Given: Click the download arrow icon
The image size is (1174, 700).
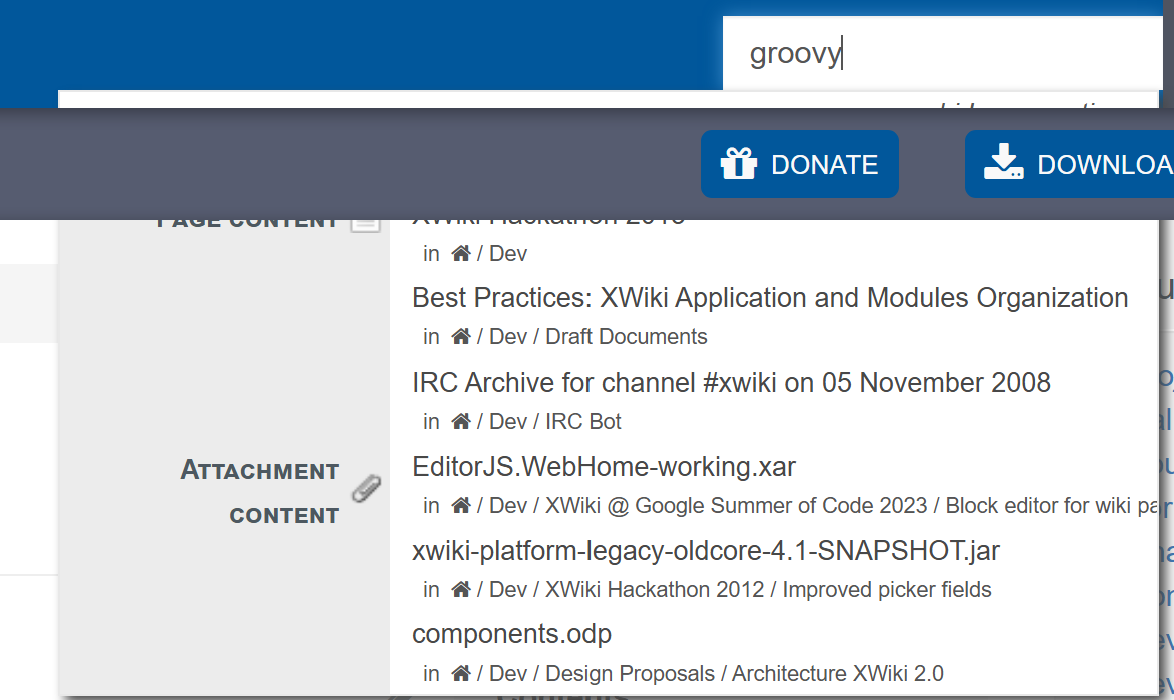Looking at the screenshot, I should click(x=1003, y=162).
